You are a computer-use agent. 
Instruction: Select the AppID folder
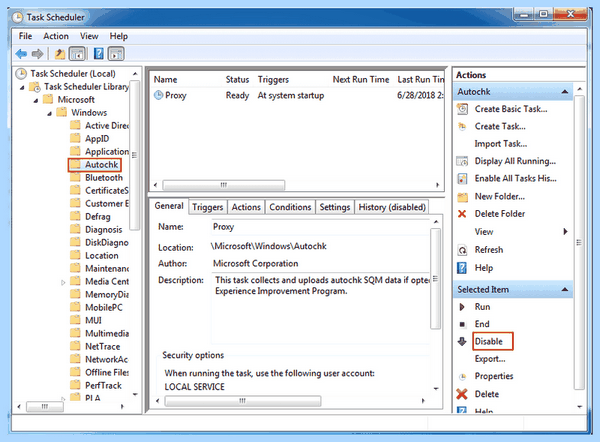[x=97, y=139]
